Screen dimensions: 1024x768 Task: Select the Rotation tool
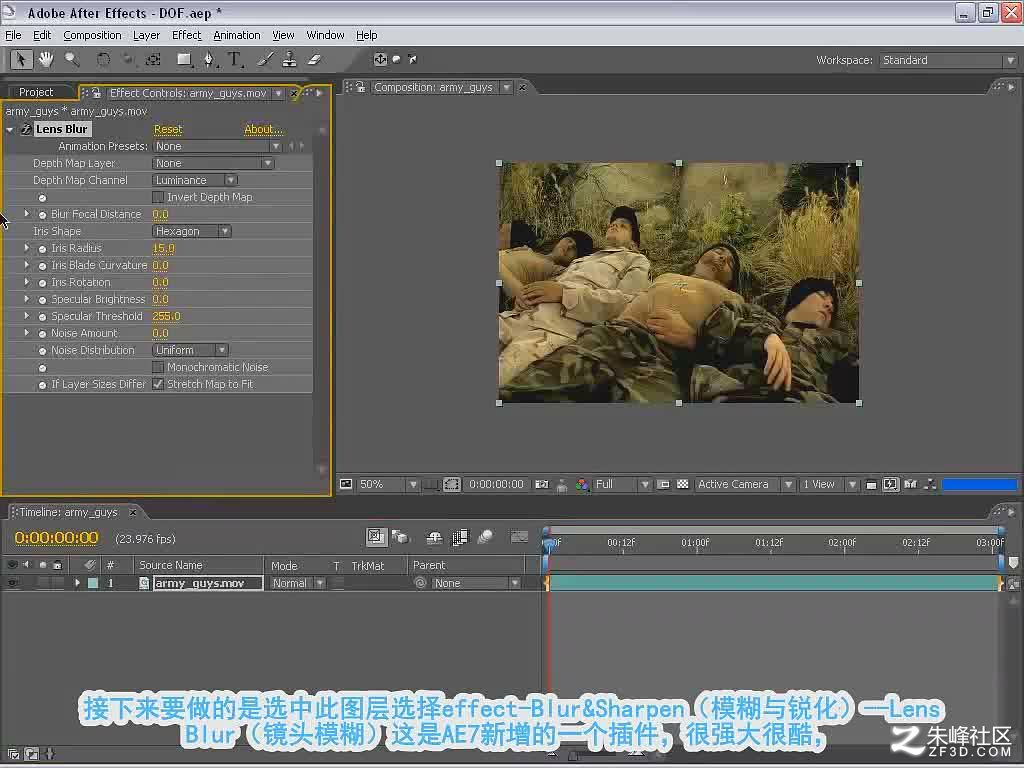(103, 59)
